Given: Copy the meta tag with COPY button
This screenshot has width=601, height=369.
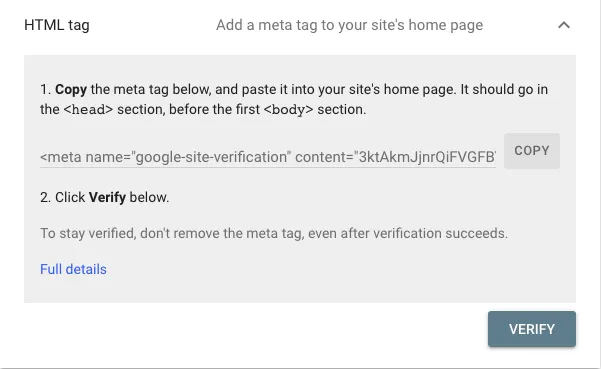Looking at the screenshot, I should coord(532,151).
